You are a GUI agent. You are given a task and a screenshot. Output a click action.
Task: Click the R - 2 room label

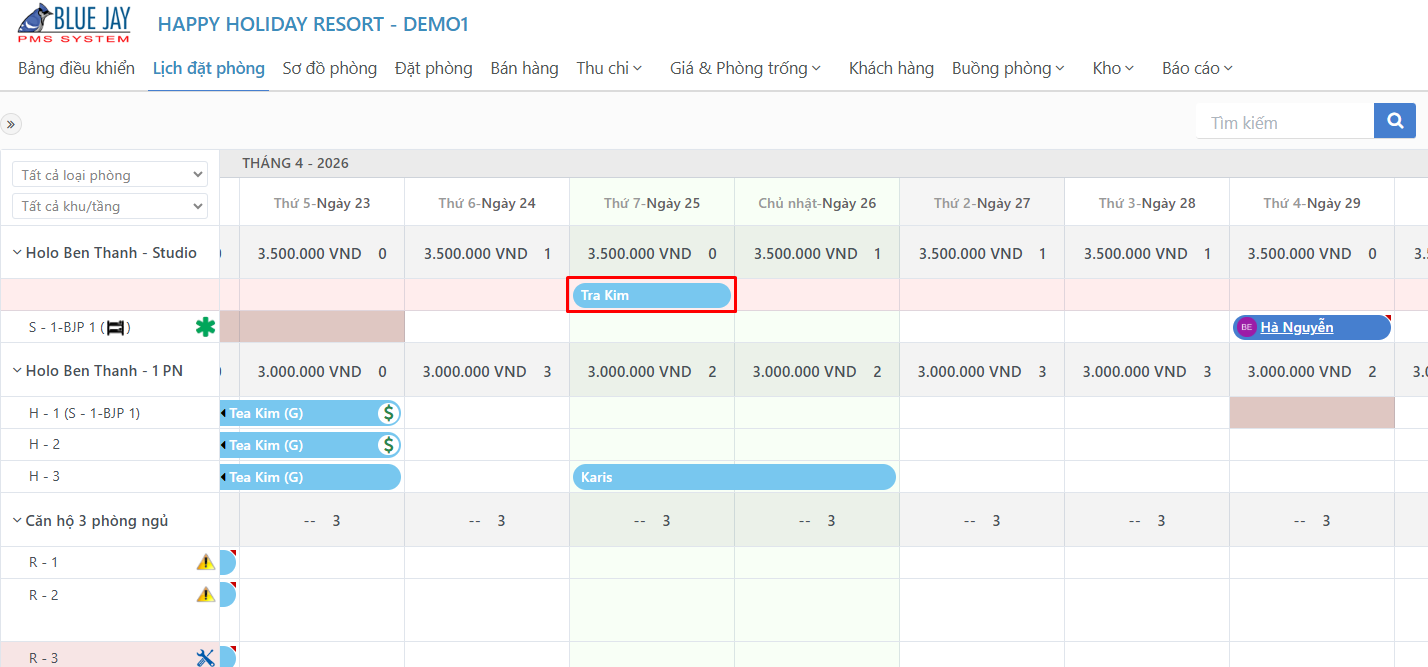point(44,595)
